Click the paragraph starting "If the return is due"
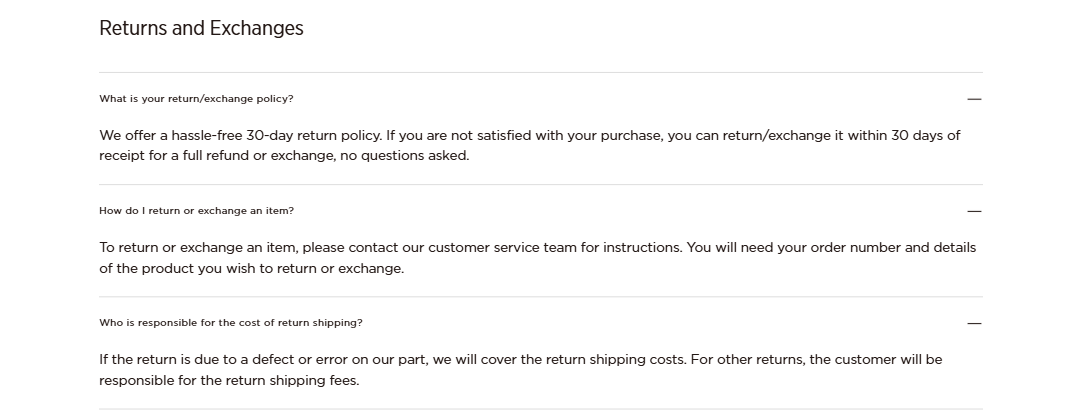This screenshot has height=419, width=1084. (x=520, y=369)
